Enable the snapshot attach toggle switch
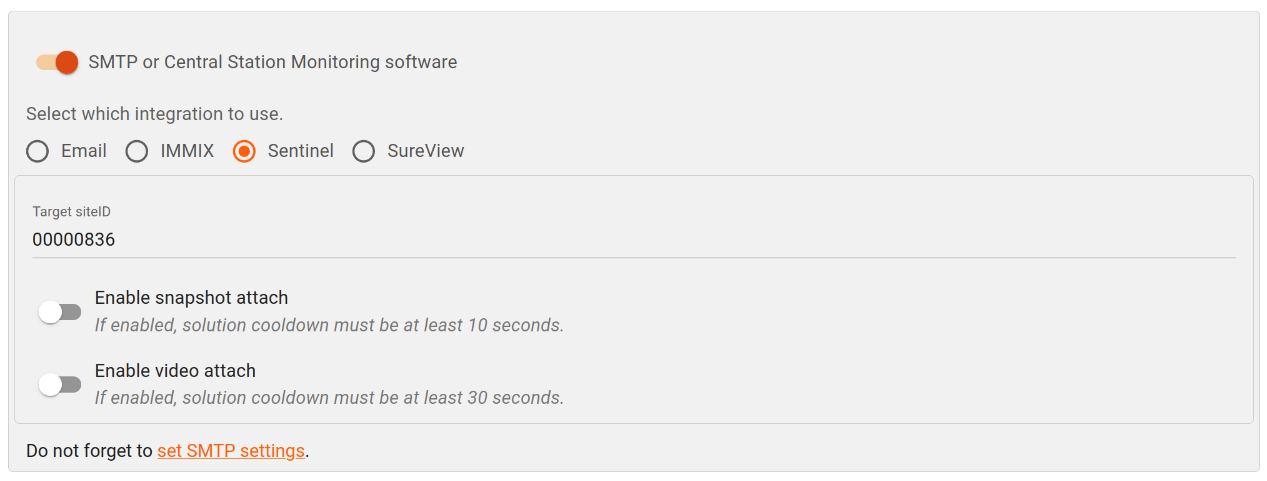Screen dimensions: 1267x481 pyautogui.click(x=59, y=312)
